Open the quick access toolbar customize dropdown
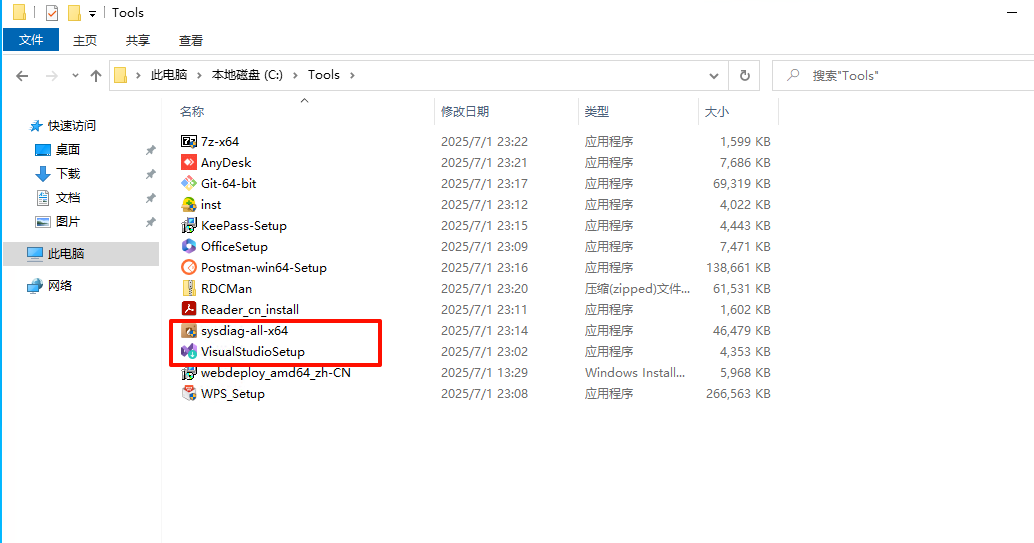The height and width of the screenshot is (543, 1034). coord(92,13)
